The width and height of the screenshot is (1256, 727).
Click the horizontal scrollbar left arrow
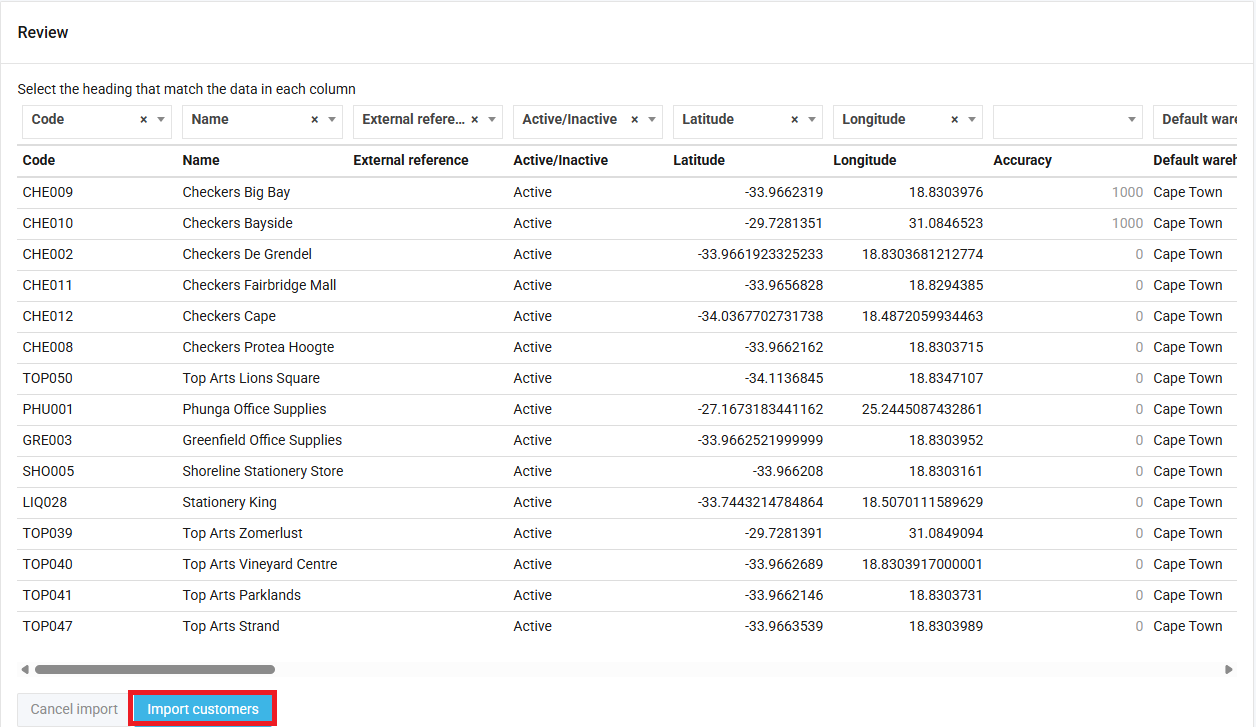click(x=25, y=670)
